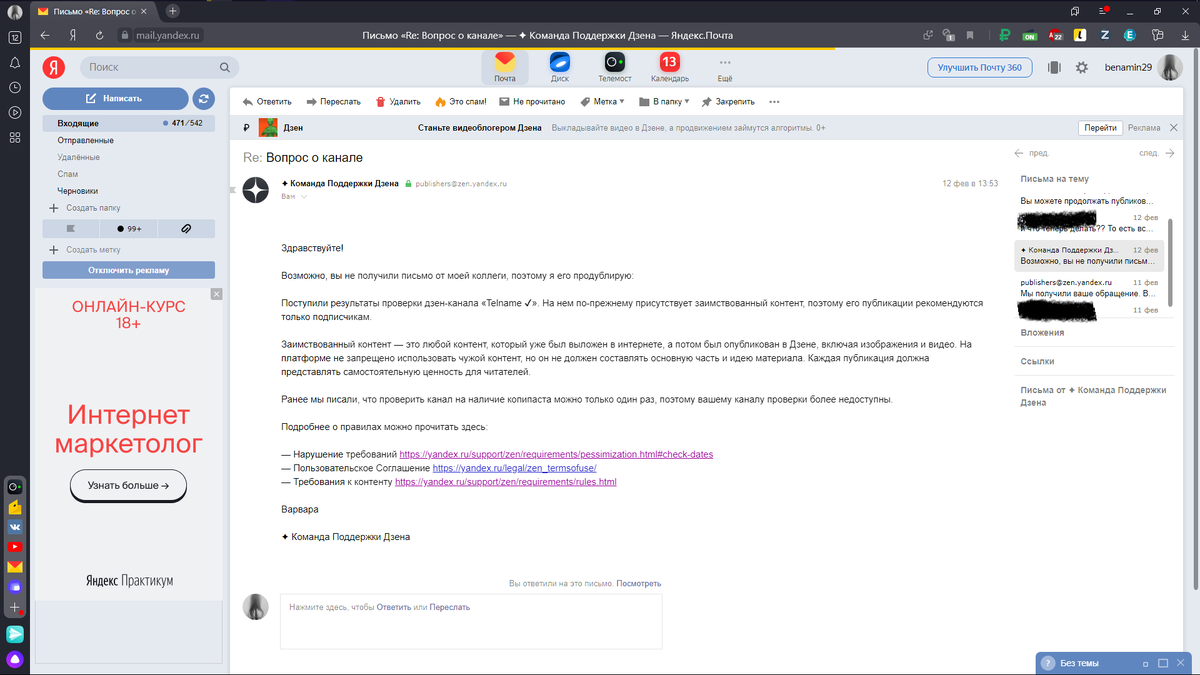
Task: Pin the message (Закрепить)
Action: [x=728, y=101]
